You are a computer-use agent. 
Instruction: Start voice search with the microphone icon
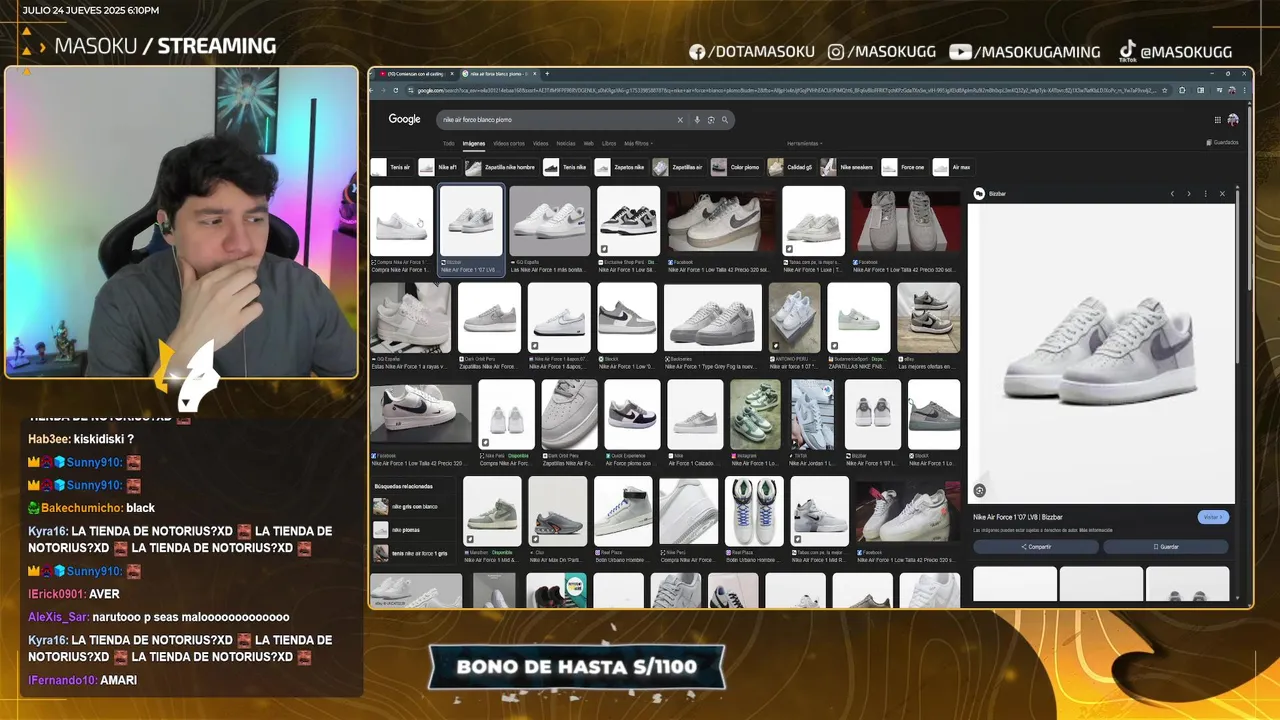click(697, 120)
